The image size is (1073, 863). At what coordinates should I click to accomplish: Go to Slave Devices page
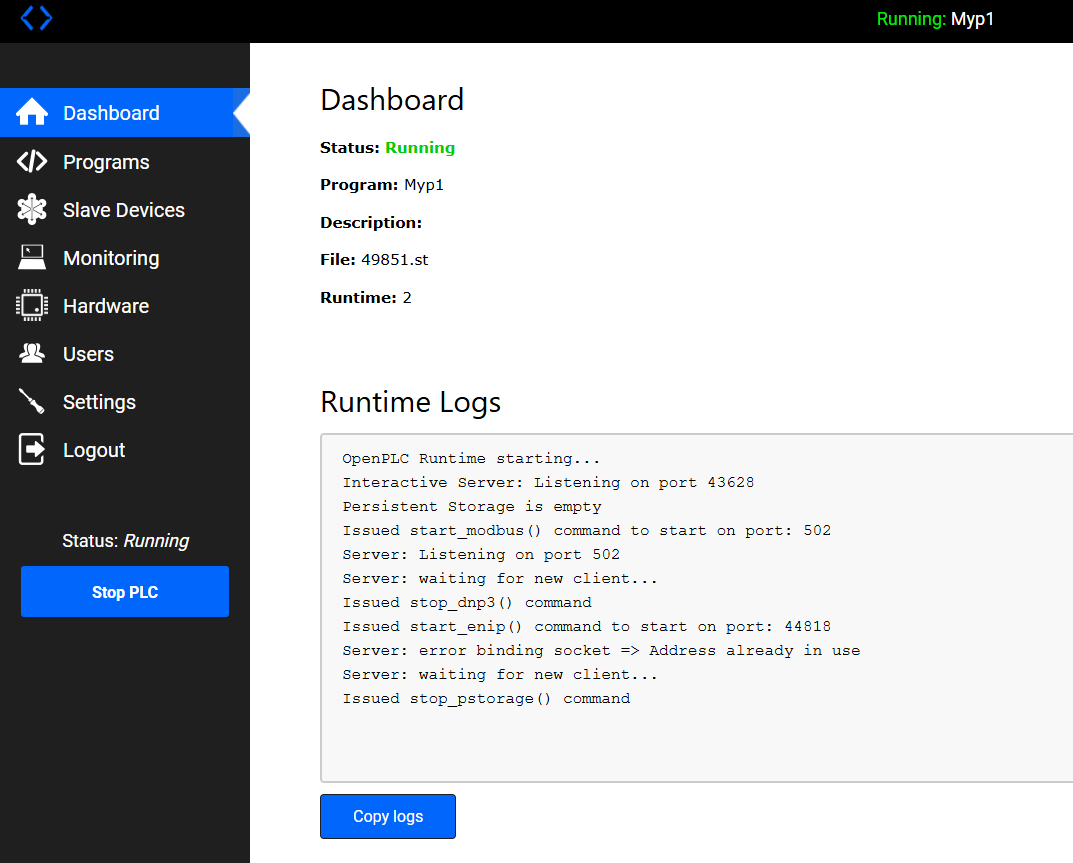coord(124,210)
